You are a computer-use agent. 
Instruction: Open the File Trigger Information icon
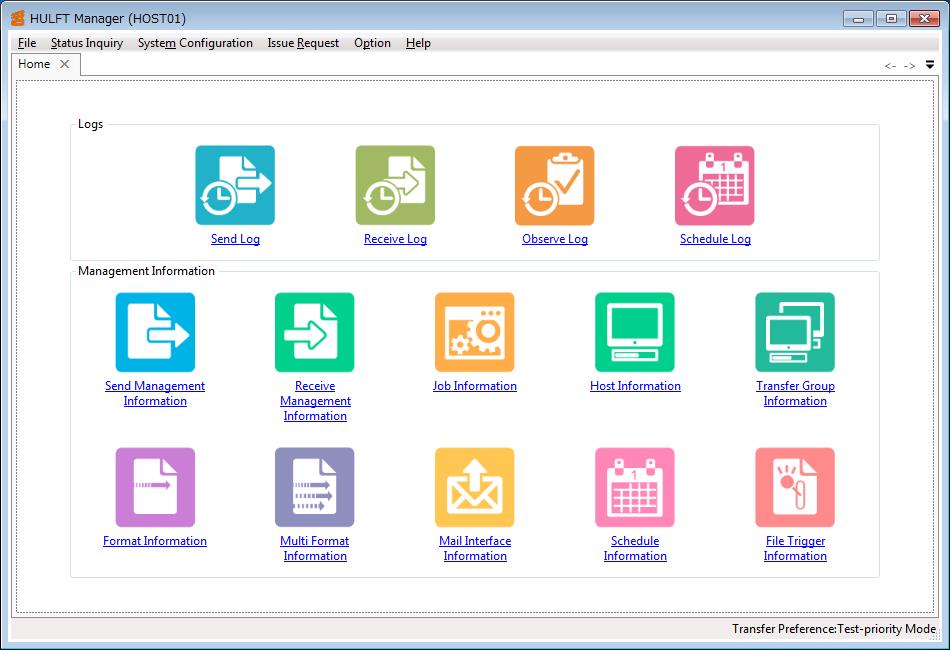[x=795, y=487]
